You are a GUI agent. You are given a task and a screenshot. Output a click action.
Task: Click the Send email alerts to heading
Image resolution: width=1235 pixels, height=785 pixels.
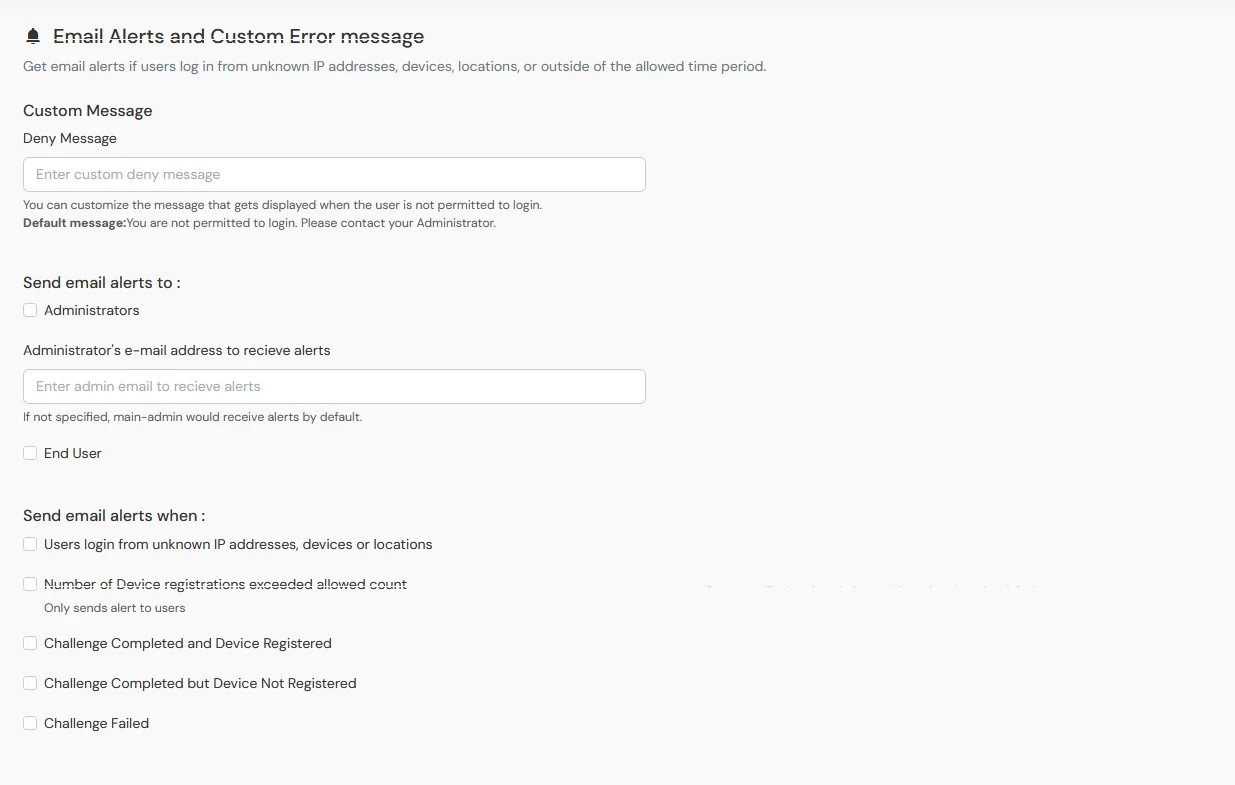click(x=101, y=282)
